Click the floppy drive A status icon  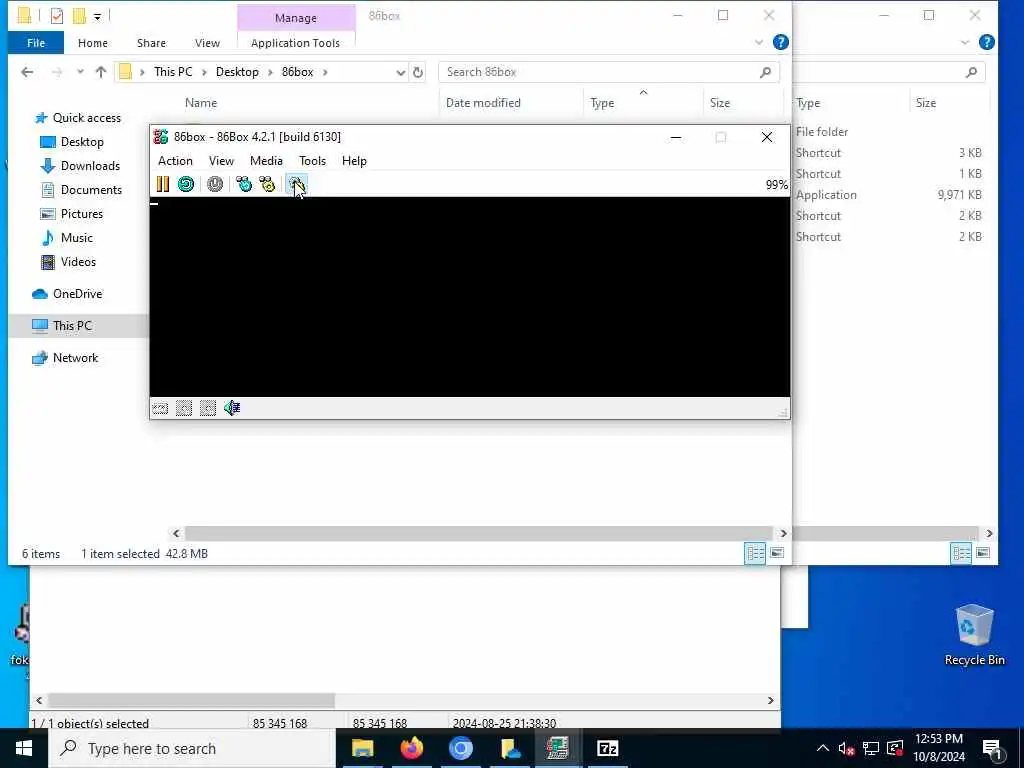pos(184,409)
